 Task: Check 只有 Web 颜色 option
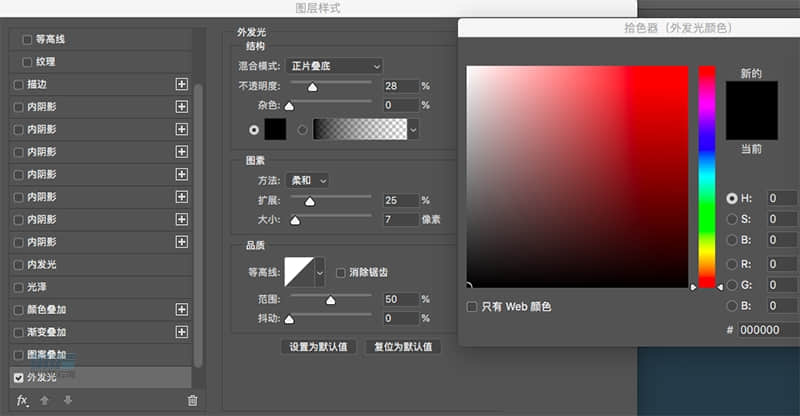[471, 307]
